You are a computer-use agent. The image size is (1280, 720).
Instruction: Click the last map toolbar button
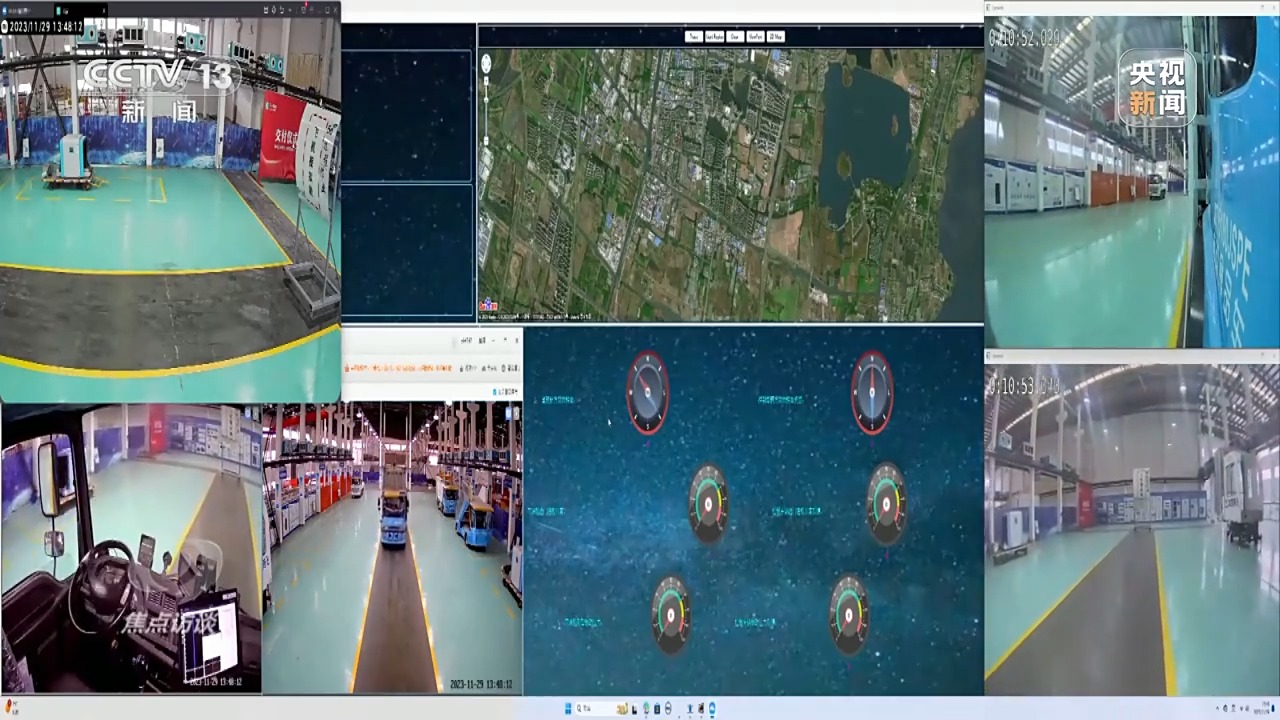click(x=776, y=37)
